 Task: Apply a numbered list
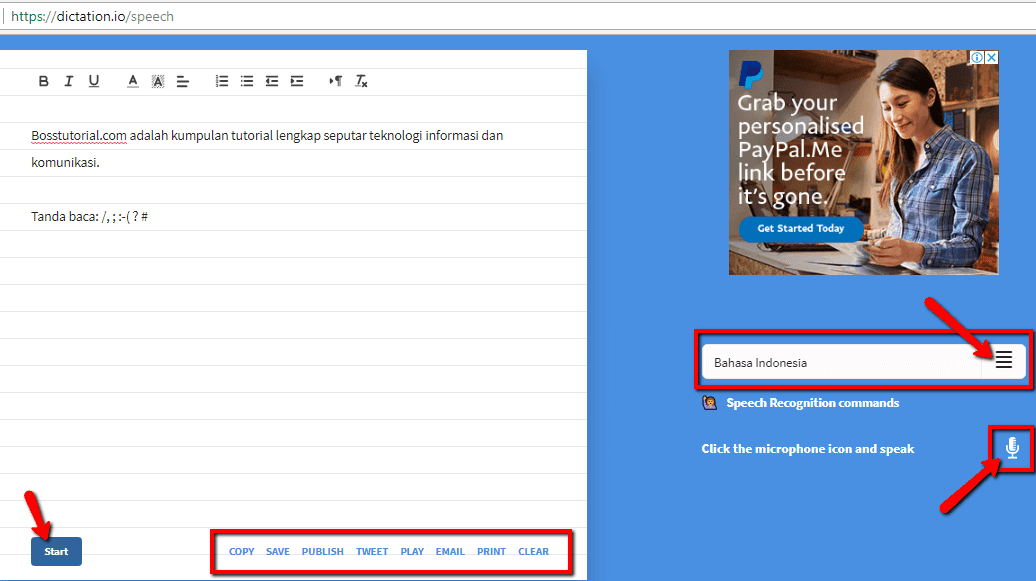(x=221, y=81)
